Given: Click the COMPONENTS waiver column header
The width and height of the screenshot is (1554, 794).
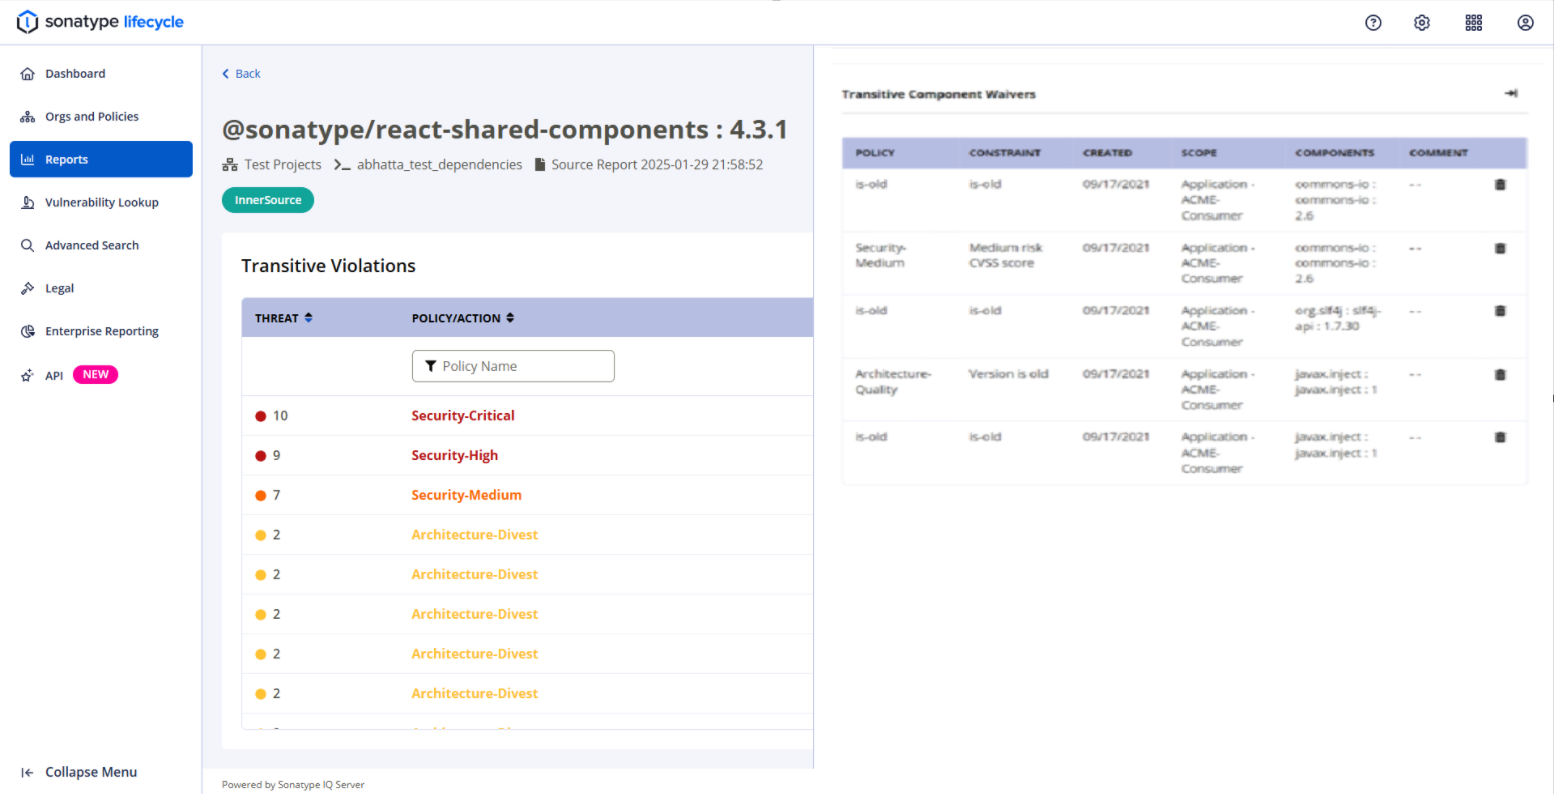Looking at the screenshot, I should tap(1334, 153).
